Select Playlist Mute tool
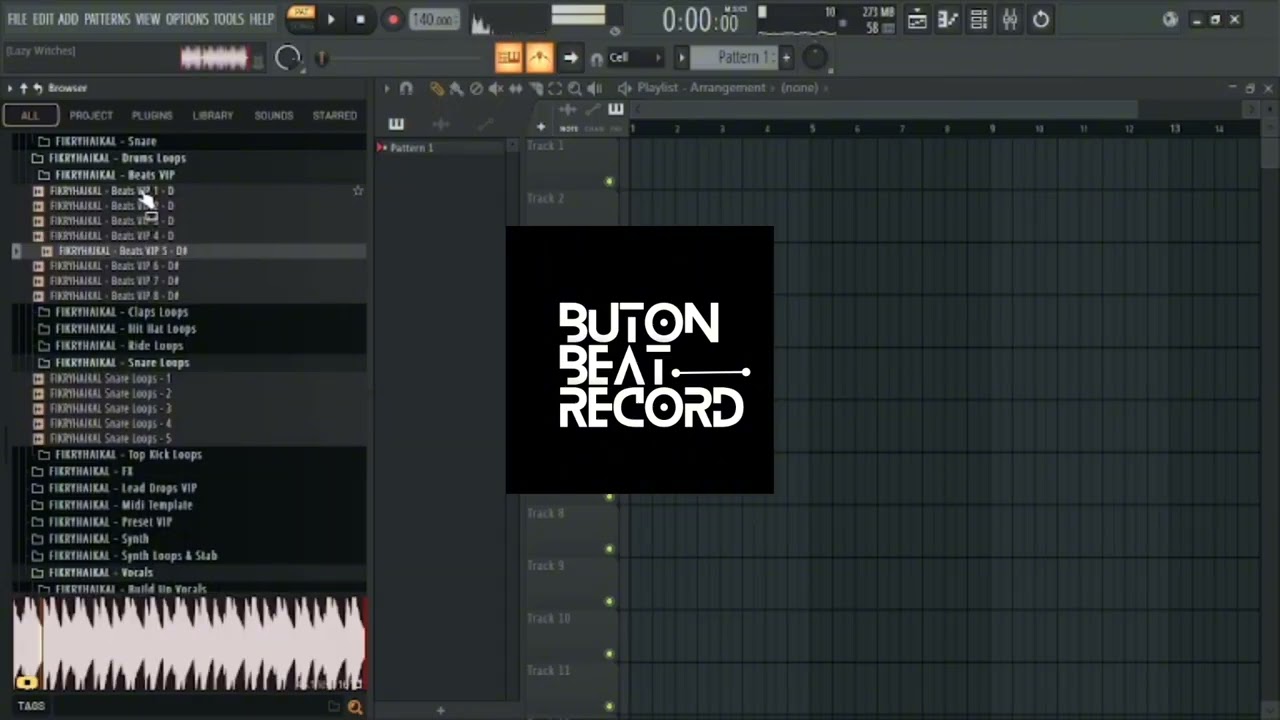 point(496,89)
